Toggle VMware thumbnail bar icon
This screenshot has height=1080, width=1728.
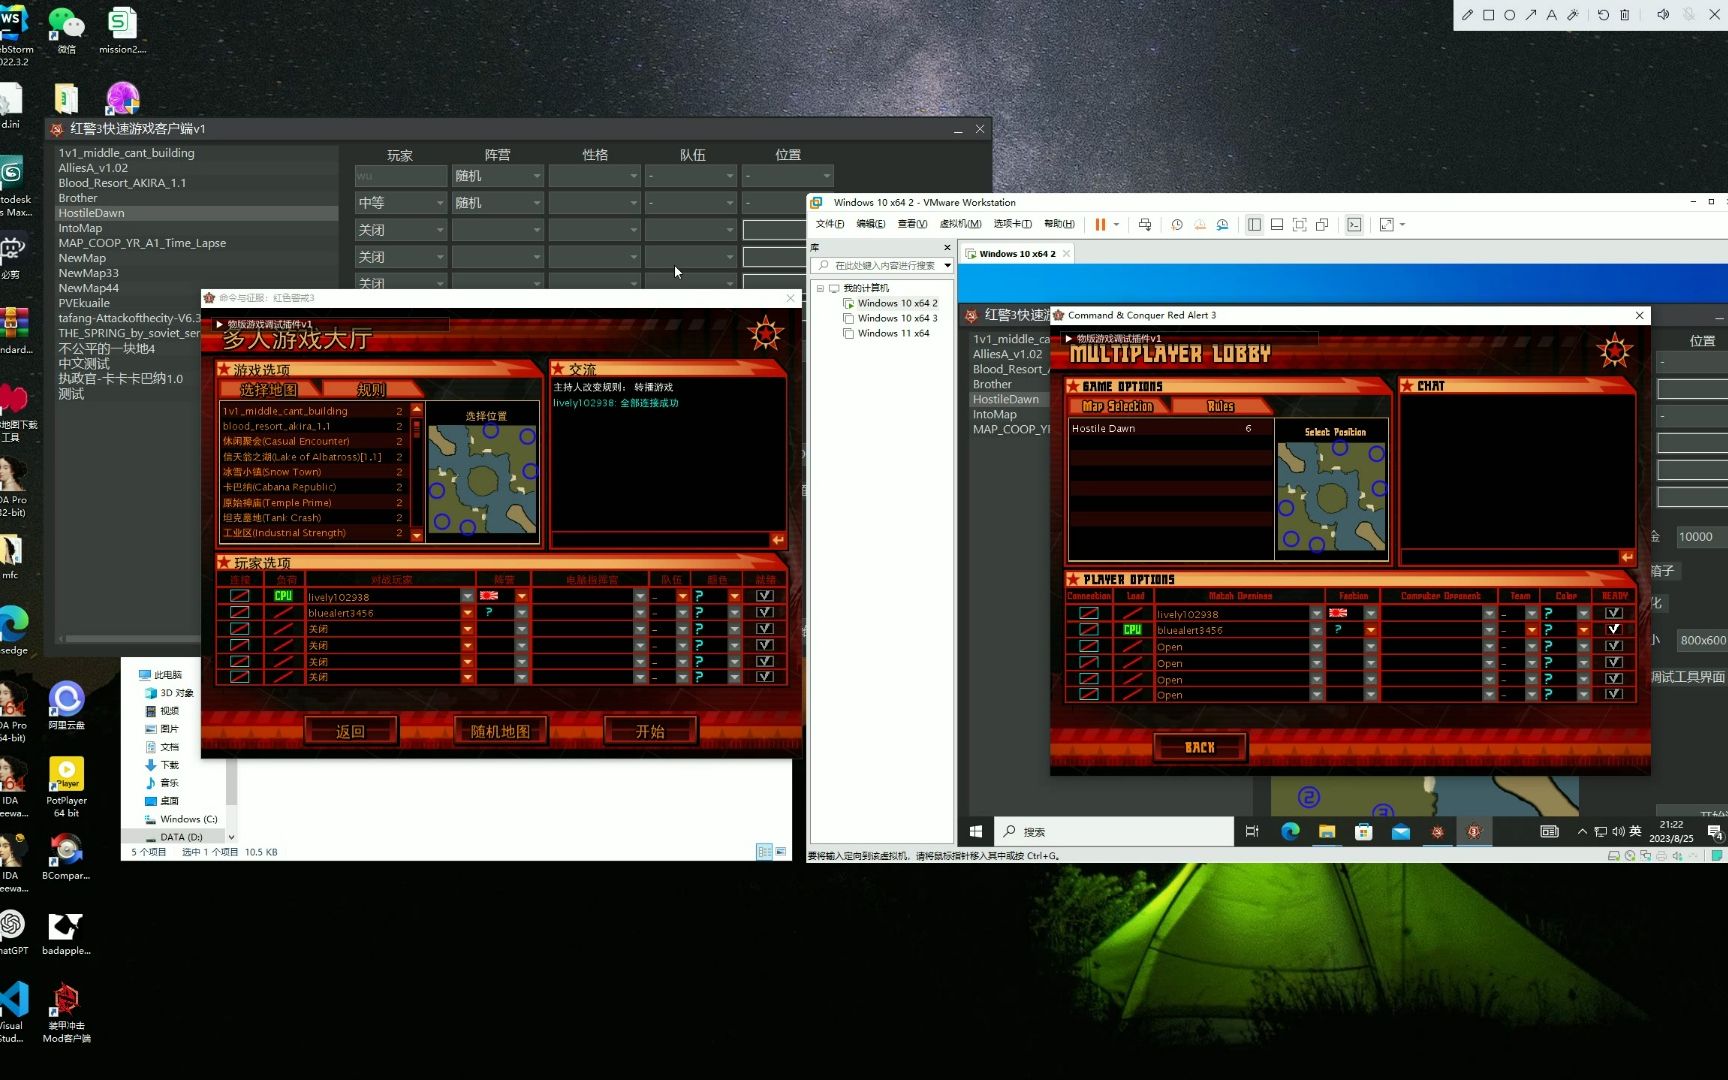click(x=1277, y=225)
